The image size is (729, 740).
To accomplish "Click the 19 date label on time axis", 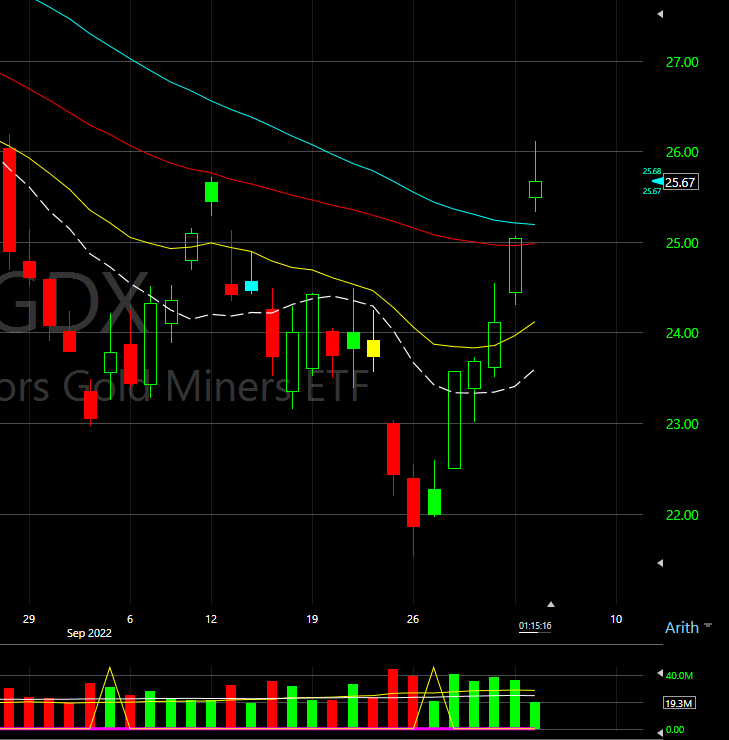I will click(x=312, y=619).
